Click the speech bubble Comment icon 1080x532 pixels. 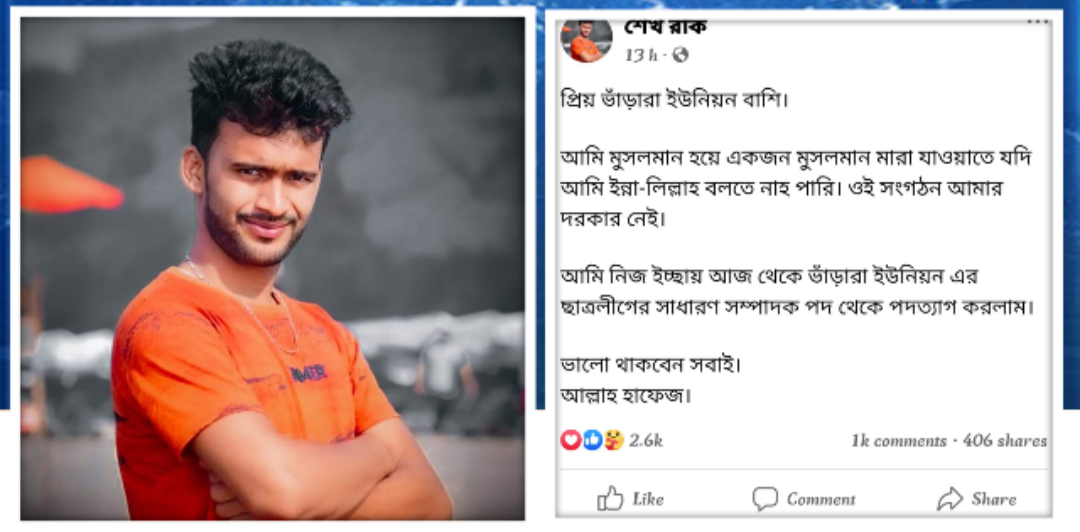pyautogui.click(x=765, y=498)
